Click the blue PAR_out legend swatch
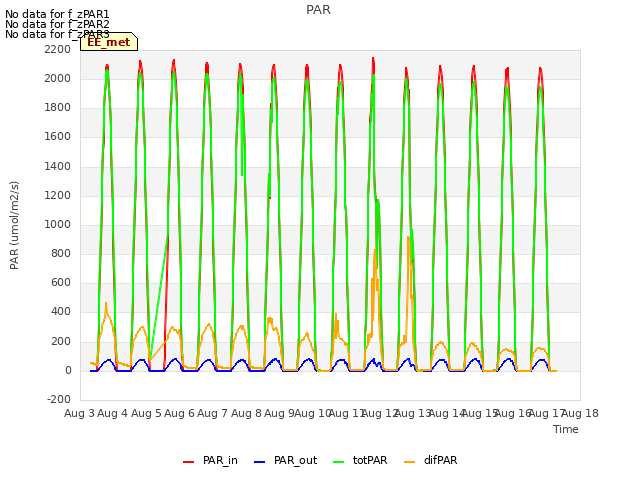The width and height of the screenshot is (640, 480). 259,462
